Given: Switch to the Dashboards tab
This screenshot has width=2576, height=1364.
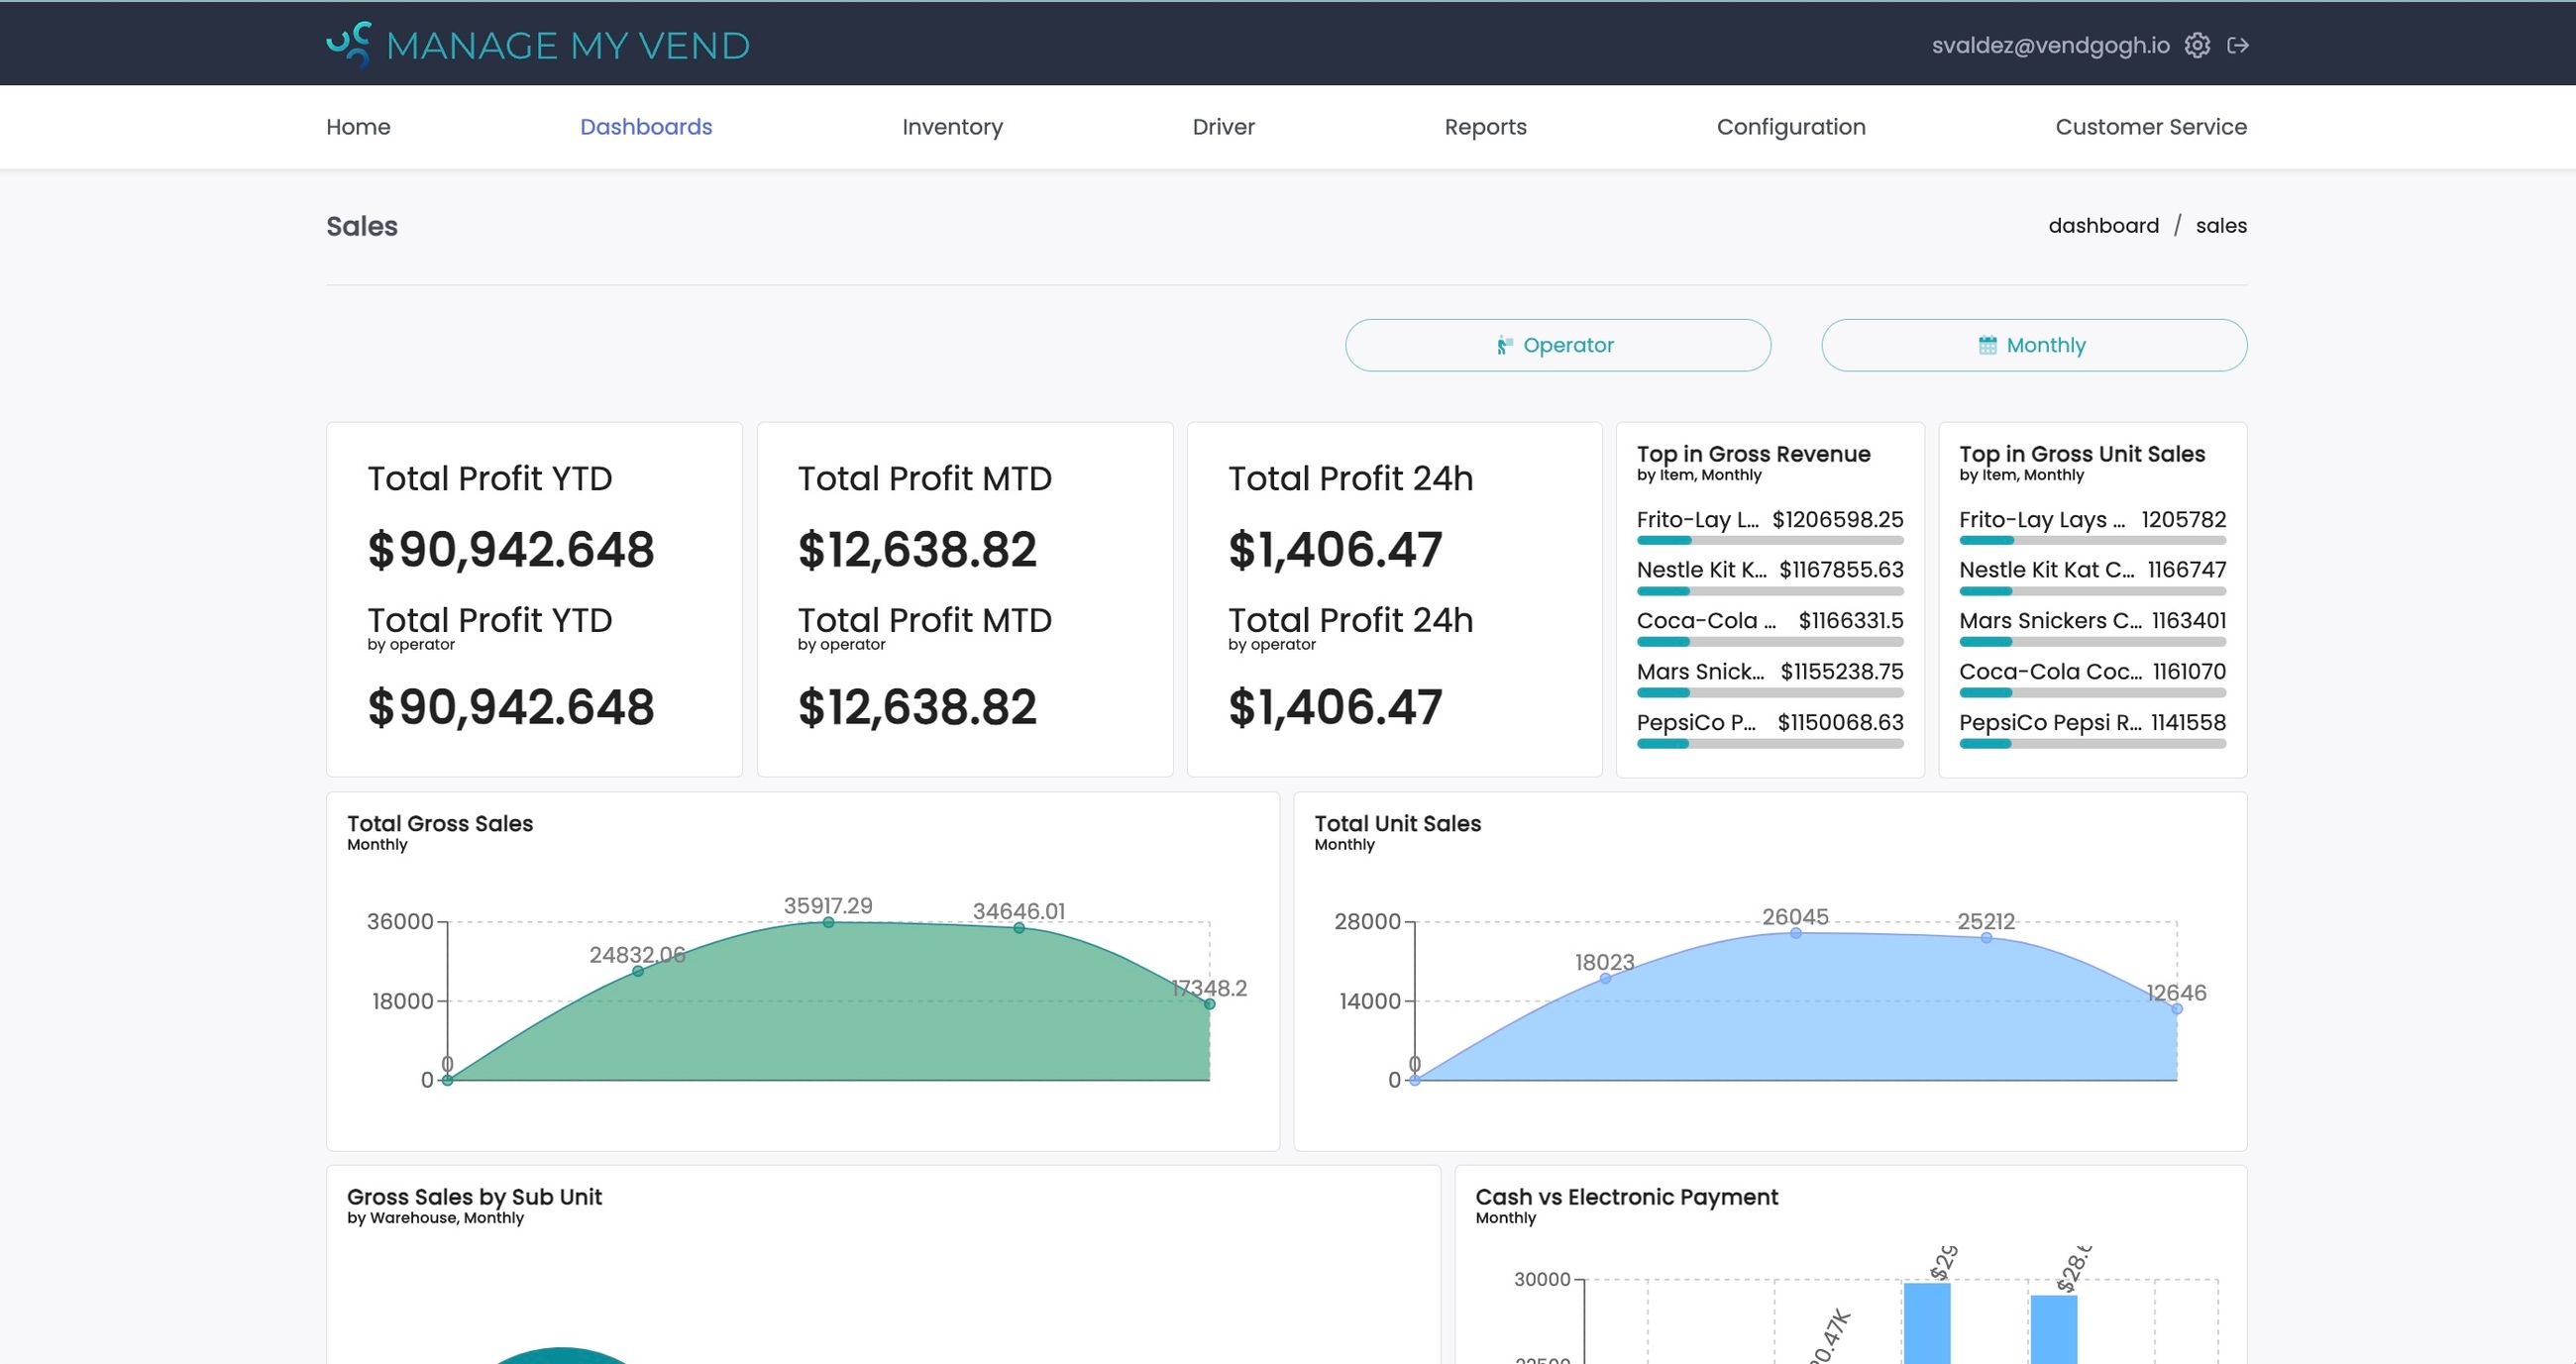Looking at the screenshot, I should [646, 126].
